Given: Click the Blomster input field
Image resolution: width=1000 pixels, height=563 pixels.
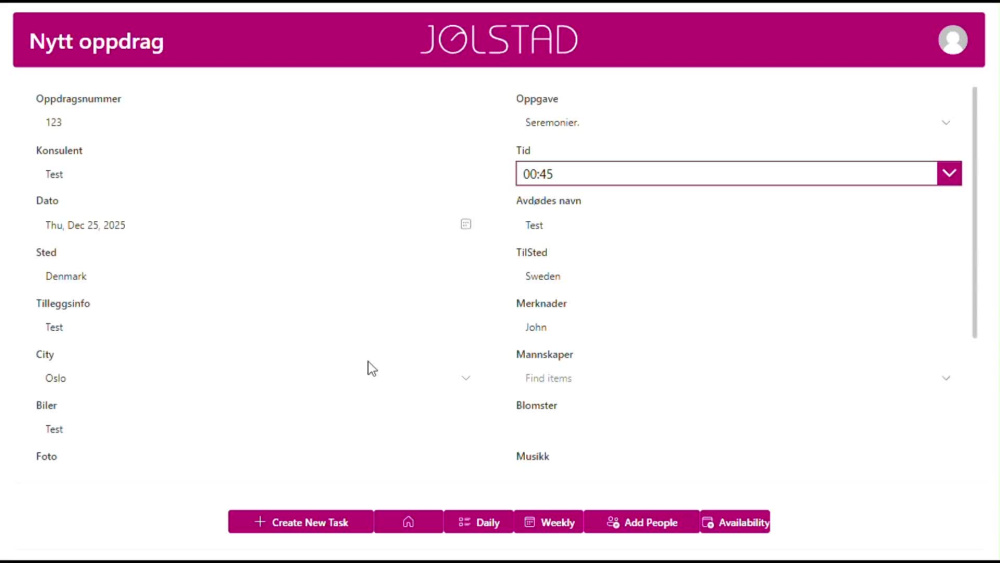Looking at the screenshot, I should pos(738,429).
